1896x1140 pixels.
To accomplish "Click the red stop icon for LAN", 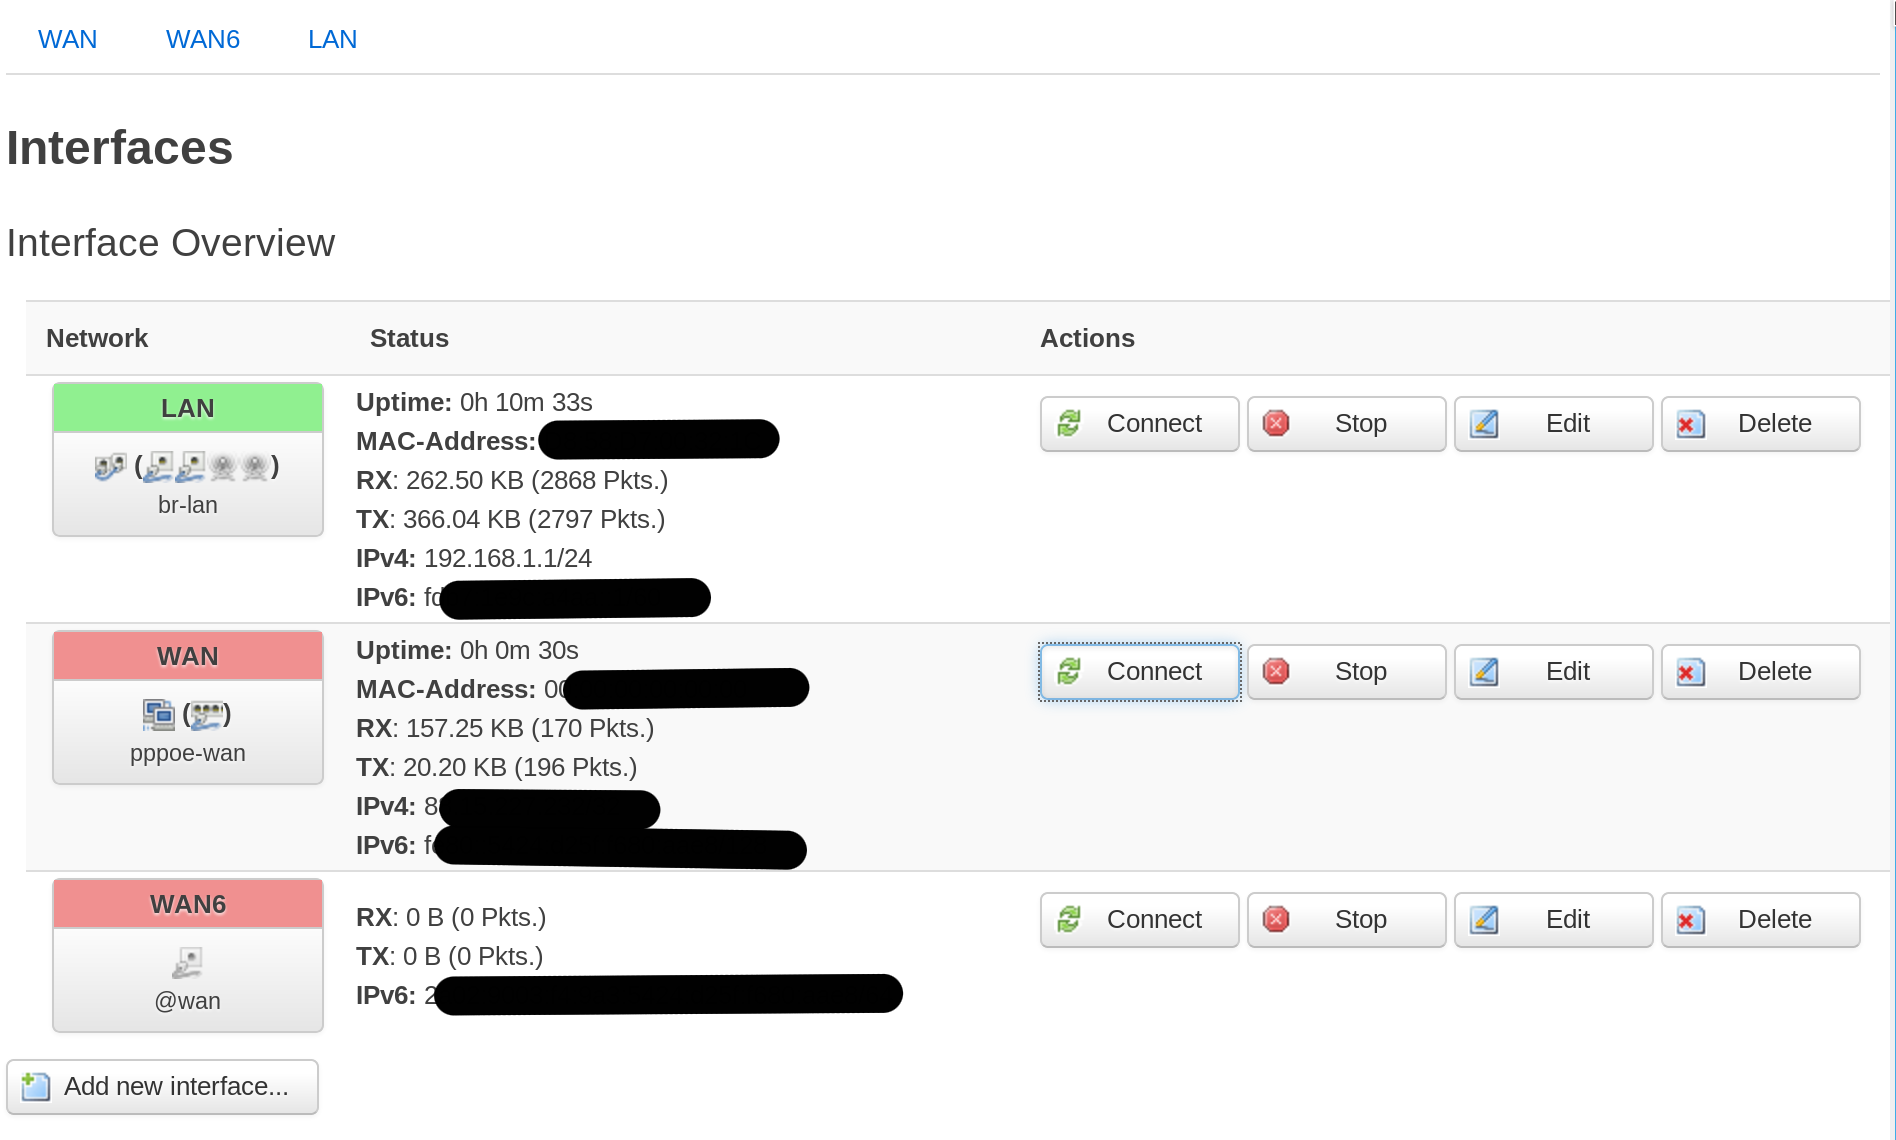I will [x=1276, y=423].
